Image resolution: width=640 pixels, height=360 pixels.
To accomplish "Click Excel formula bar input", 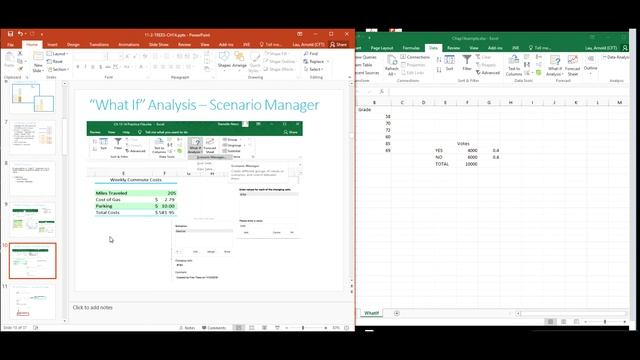I will (508, 92).
